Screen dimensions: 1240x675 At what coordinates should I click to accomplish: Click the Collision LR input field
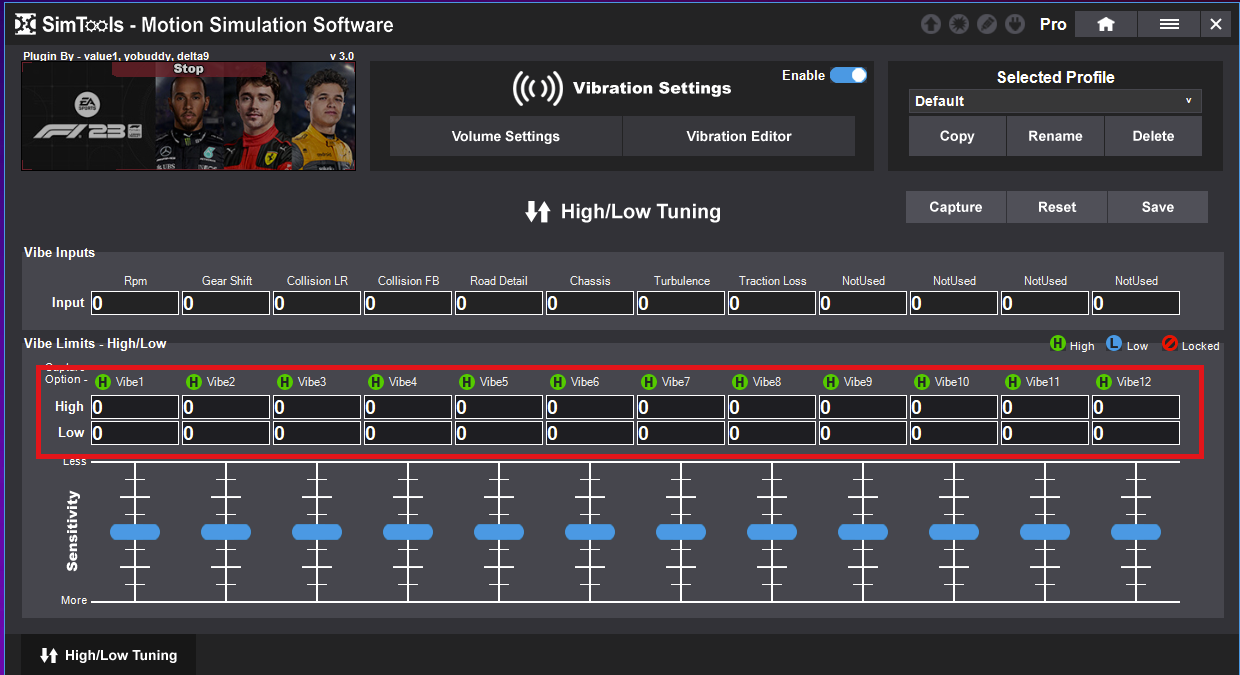point(317,303)
